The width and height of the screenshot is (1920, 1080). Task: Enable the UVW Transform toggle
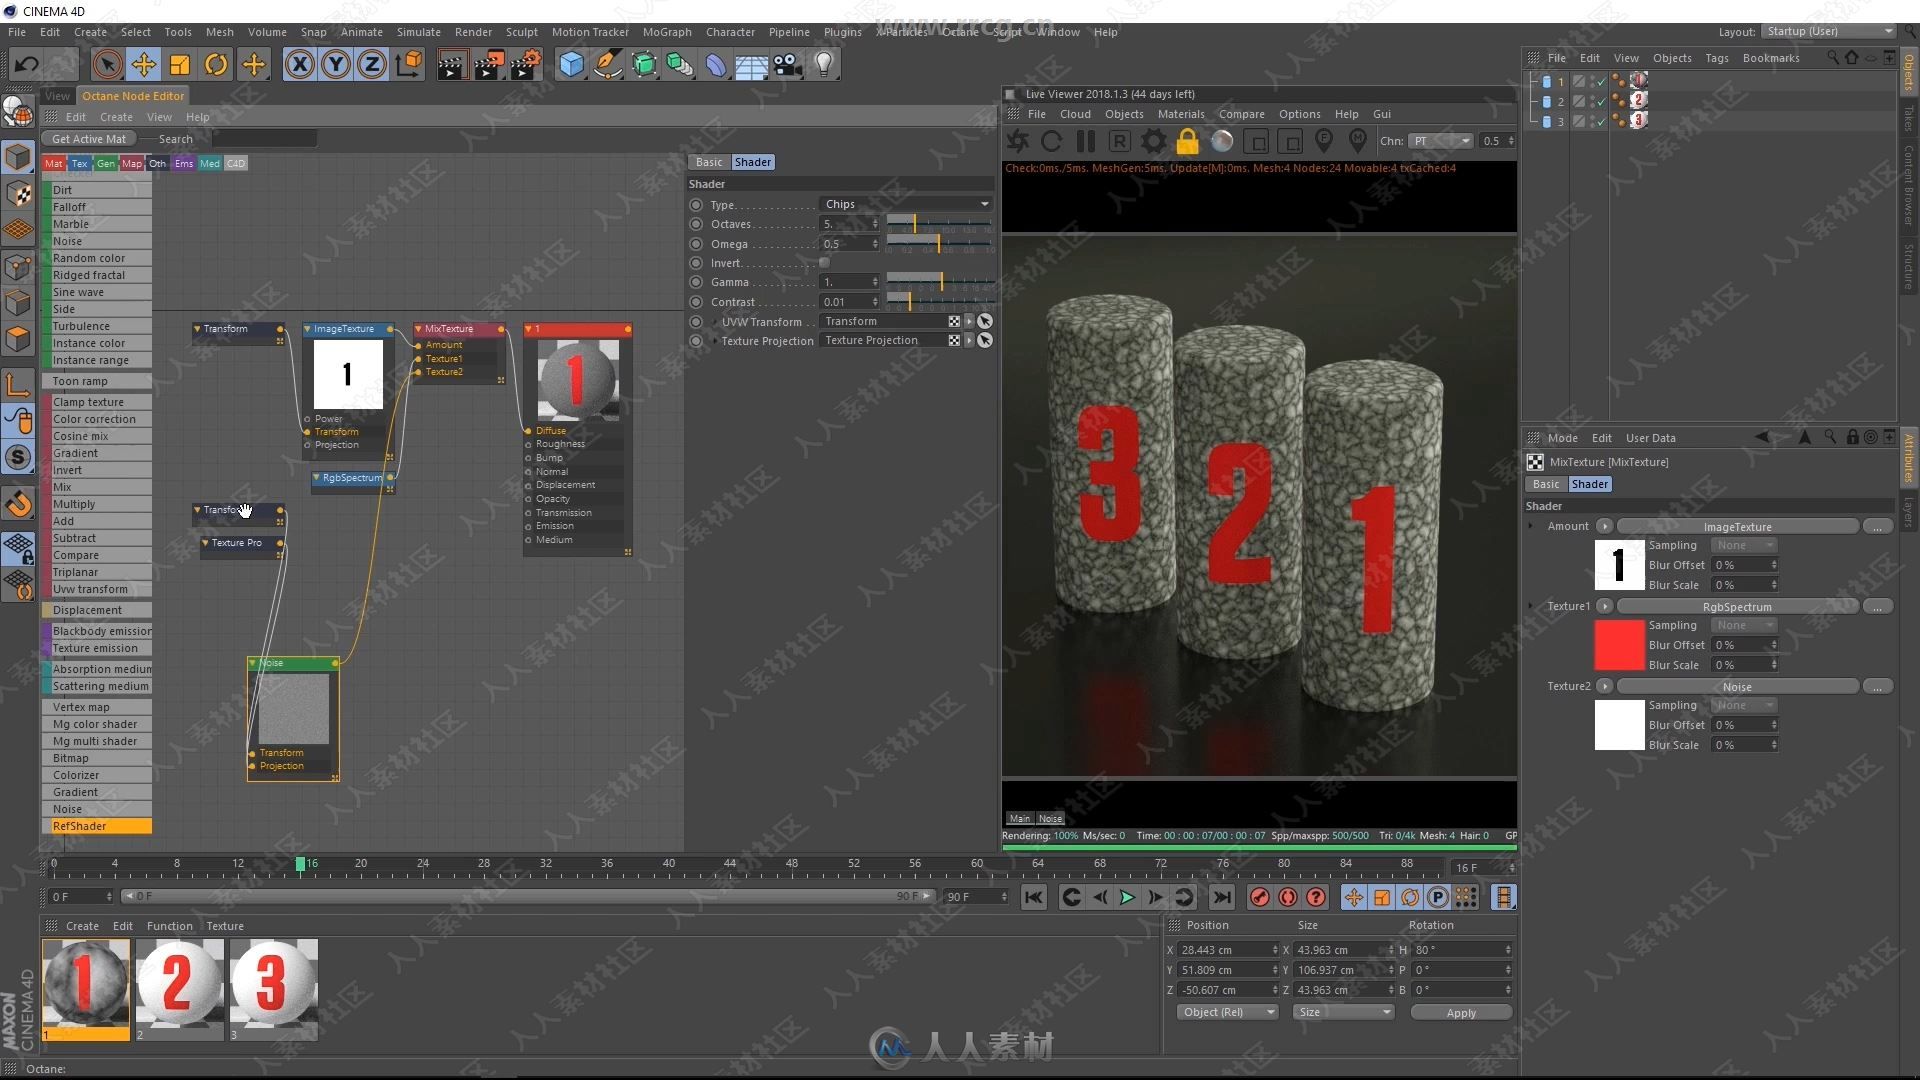click(696, 322)
